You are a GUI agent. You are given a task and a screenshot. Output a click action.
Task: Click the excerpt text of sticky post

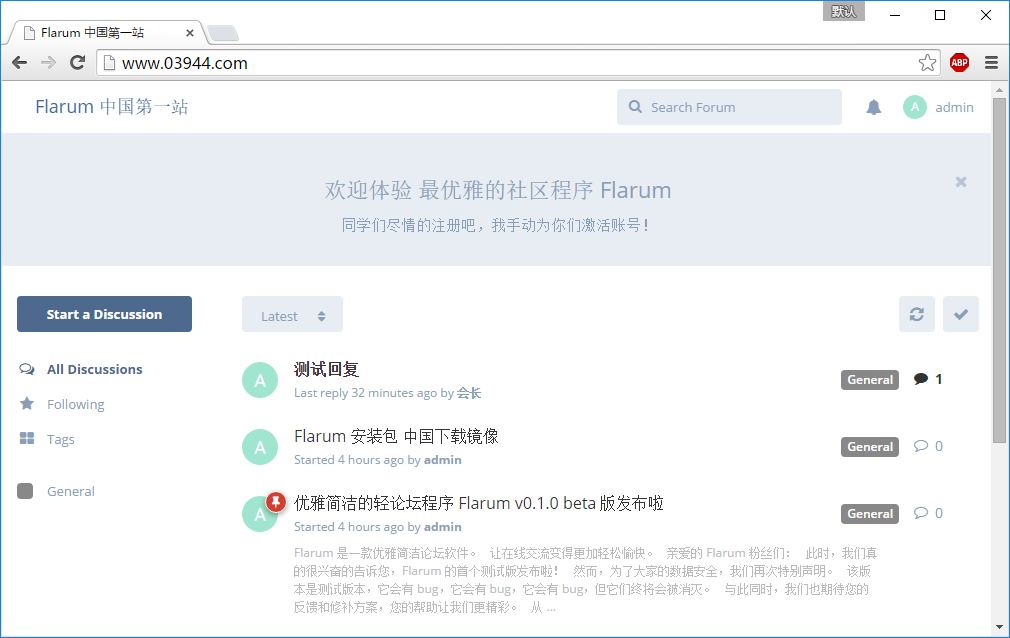click(x=585, y=580)
